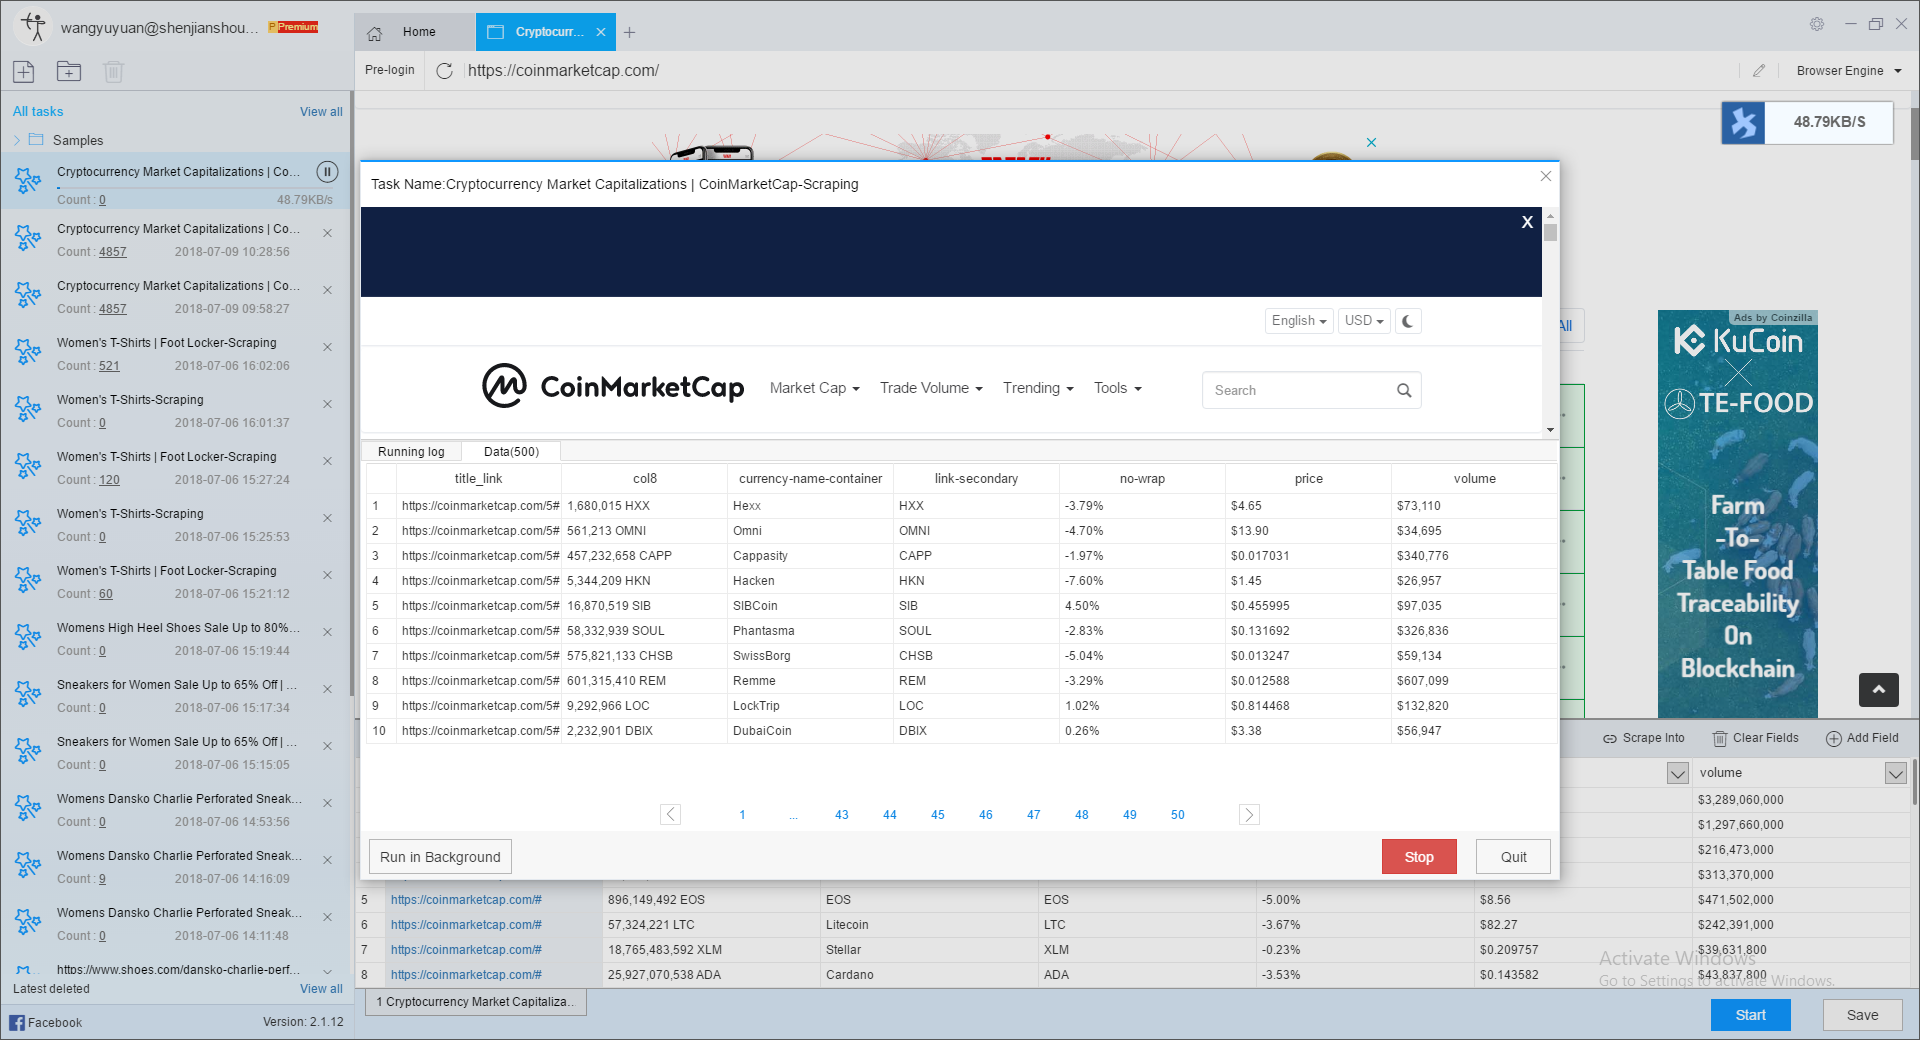Viewport: 1920px width, 1040px height.
Task: Click Add Field button
Action: click(x=1862, y=738)
